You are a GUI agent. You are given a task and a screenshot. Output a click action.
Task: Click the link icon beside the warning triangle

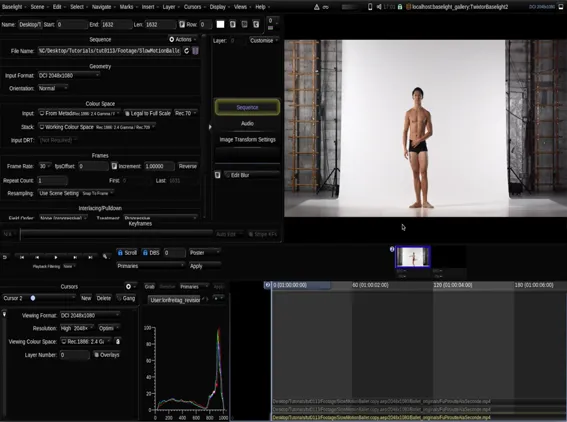326,7
